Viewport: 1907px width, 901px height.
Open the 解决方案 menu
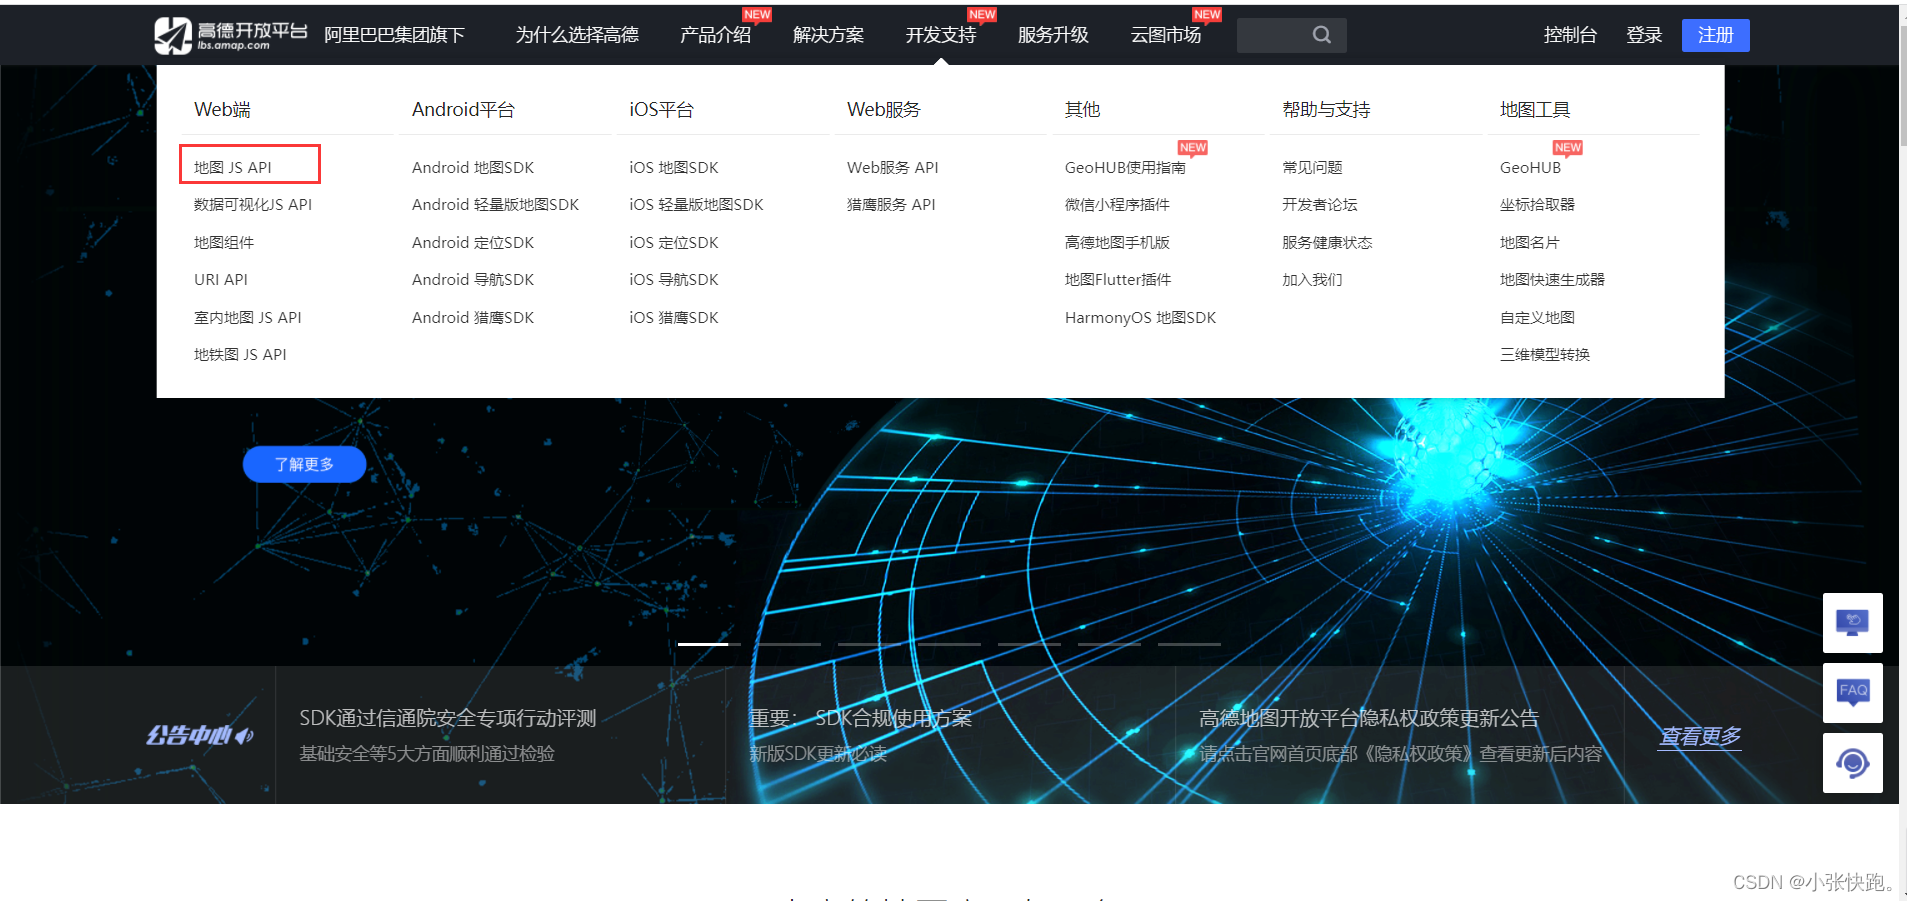[x=828, y=35]
